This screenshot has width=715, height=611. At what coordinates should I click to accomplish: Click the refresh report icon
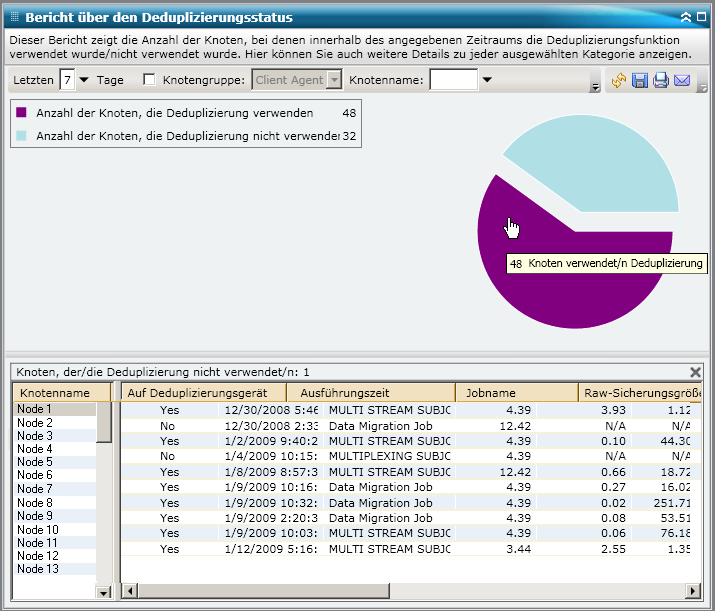[x=619, y=80]
